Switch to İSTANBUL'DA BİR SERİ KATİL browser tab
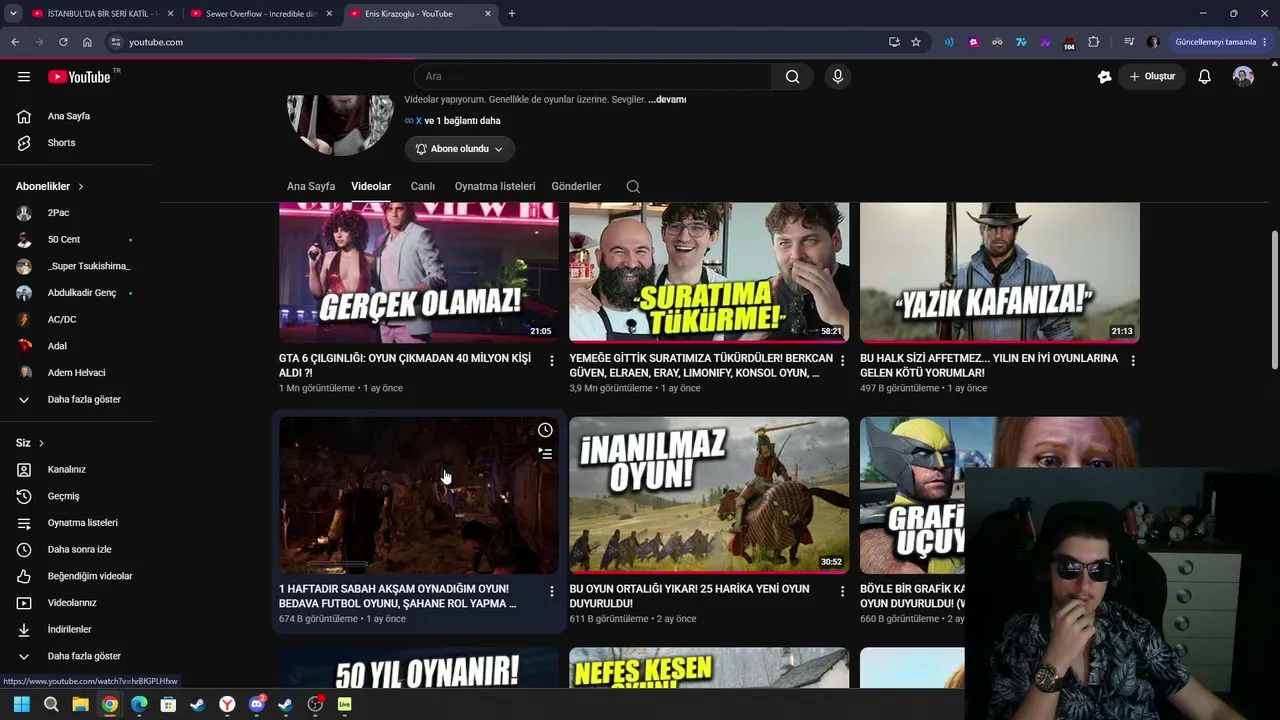Image resolution: width=1280 pixels, height=720 pixels. pyautogui.click(x=104, y=14)
